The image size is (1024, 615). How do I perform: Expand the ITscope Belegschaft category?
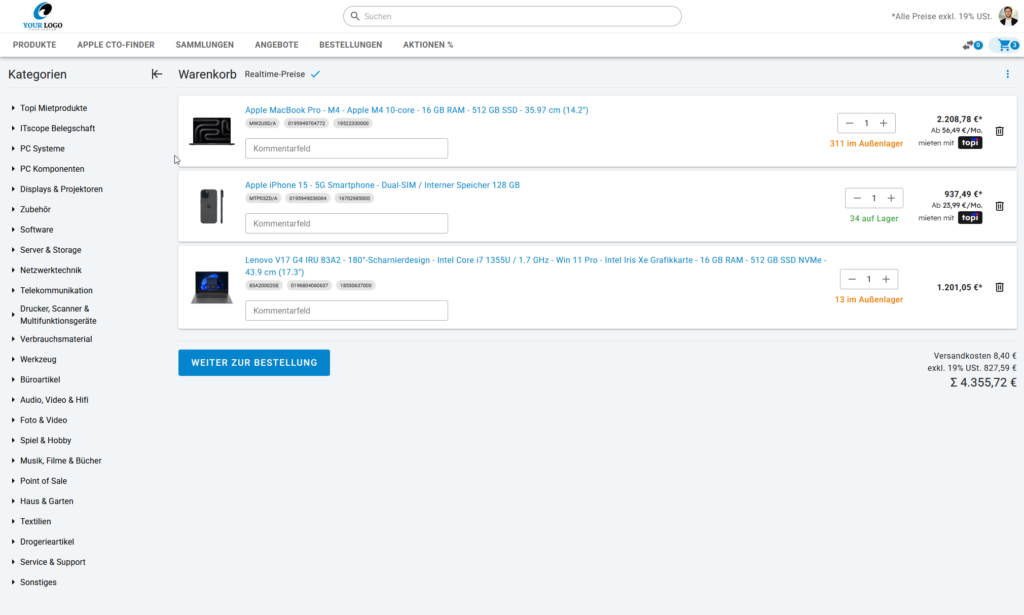click(x=13, y=129)
